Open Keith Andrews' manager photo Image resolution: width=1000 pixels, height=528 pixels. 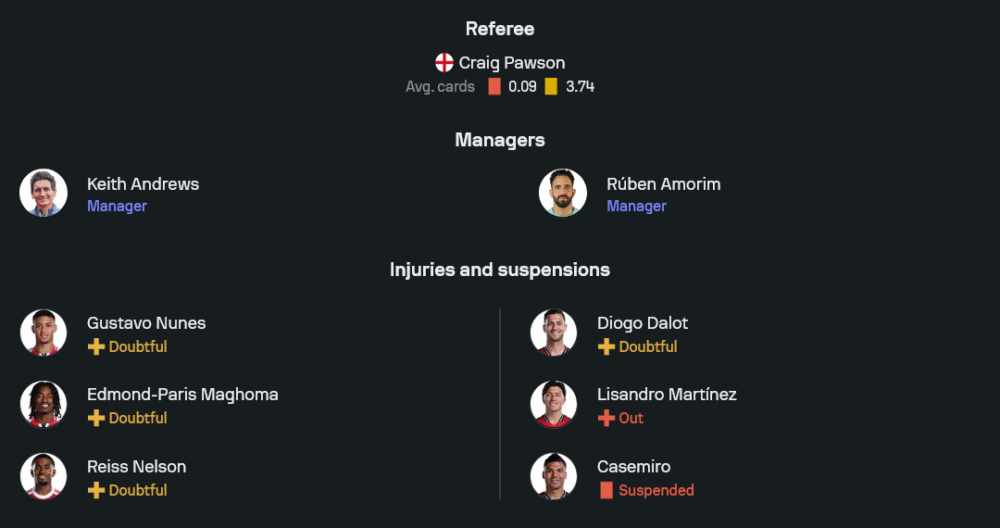44,193
